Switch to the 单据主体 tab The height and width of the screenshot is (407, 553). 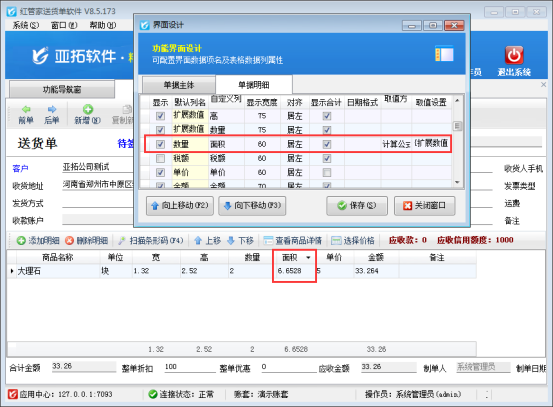coord(179,85)
